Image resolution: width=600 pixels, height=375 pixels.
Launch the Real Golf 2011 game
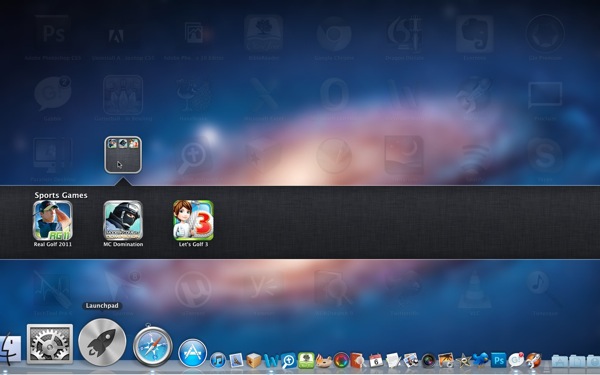[x=52, y=221]
